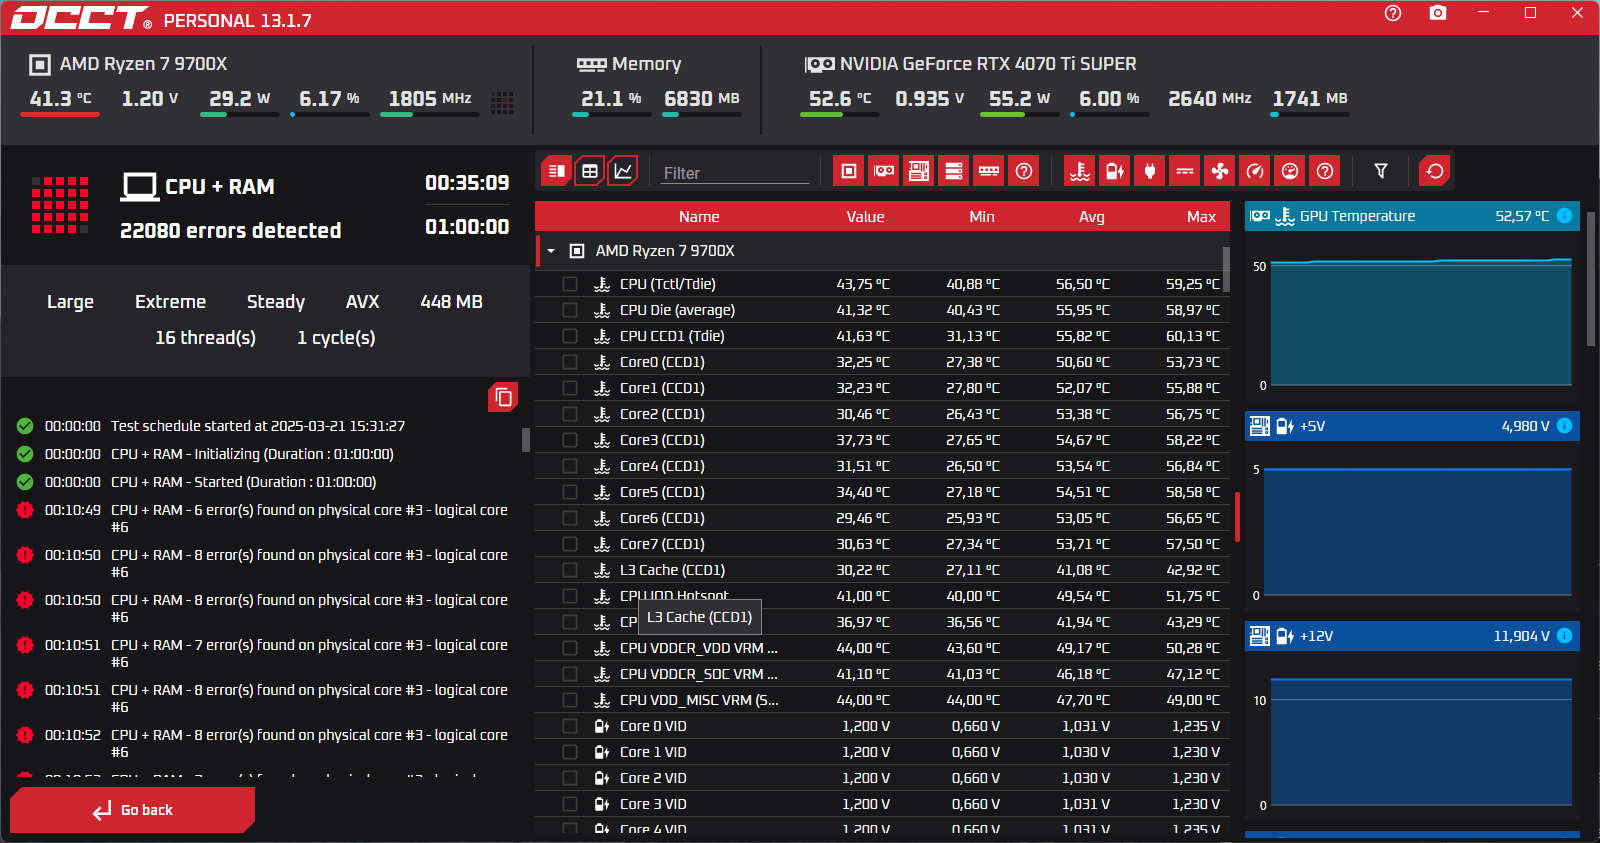
Task: Click the graphs panel scrollbar
Action: pos(1591,280)
